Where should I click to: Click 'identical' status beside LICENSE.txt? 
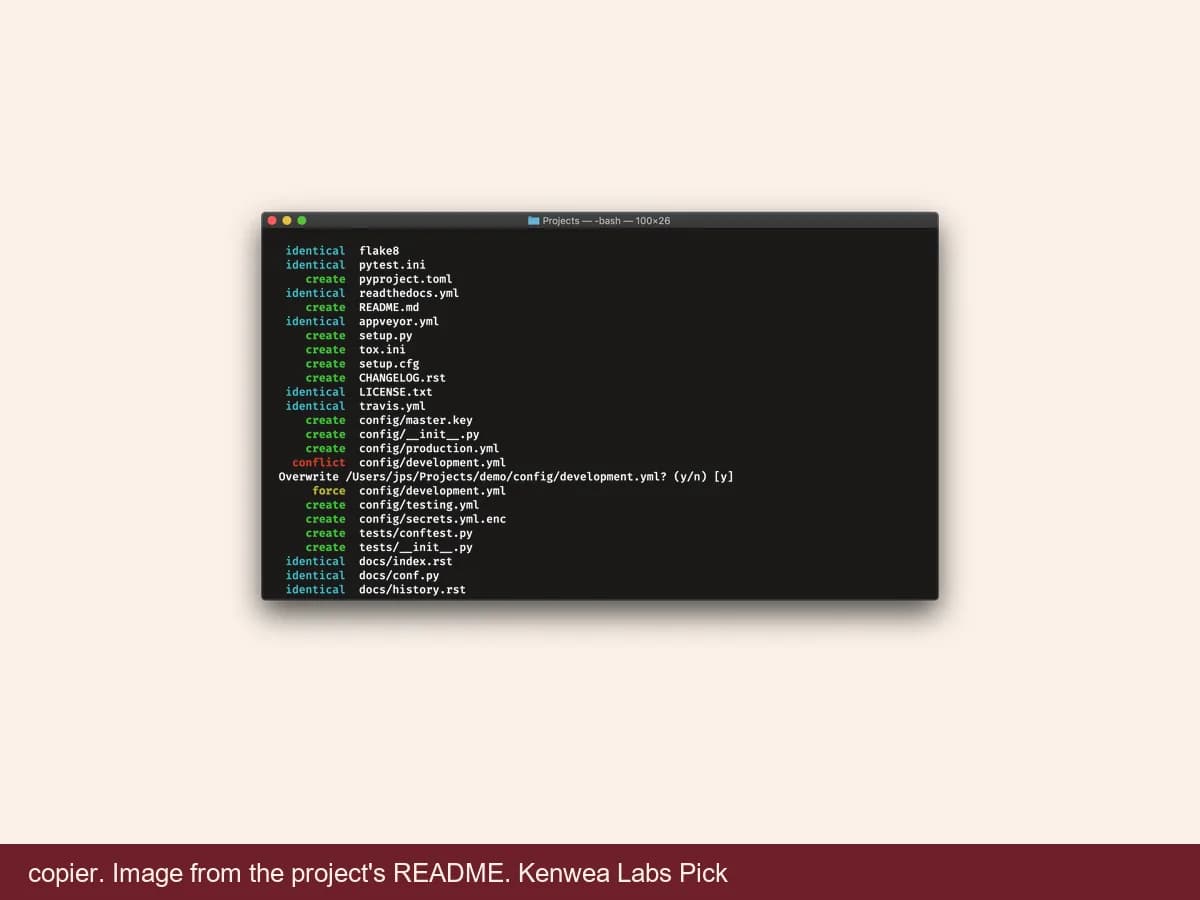coord(315,392)
